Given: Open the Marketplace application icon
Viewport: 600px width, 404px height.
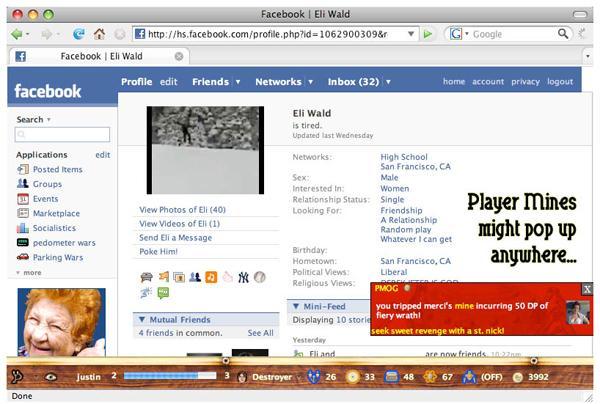Looking at the screenshot, I should [23, 213].
